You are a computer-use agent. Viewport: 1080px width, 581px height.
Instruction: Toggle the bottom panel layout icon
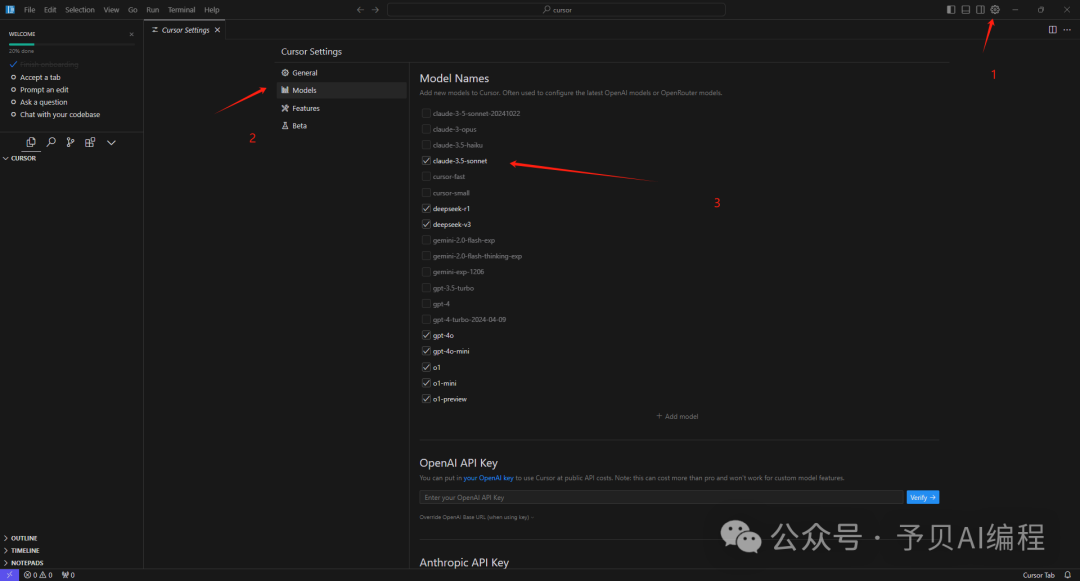point(966,10)
